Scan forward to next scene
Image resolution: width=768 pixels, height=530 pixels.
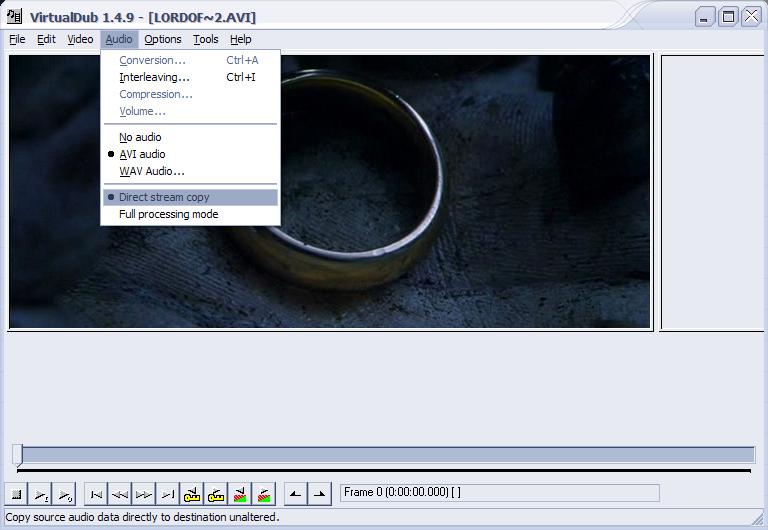[x=264, y=494]
